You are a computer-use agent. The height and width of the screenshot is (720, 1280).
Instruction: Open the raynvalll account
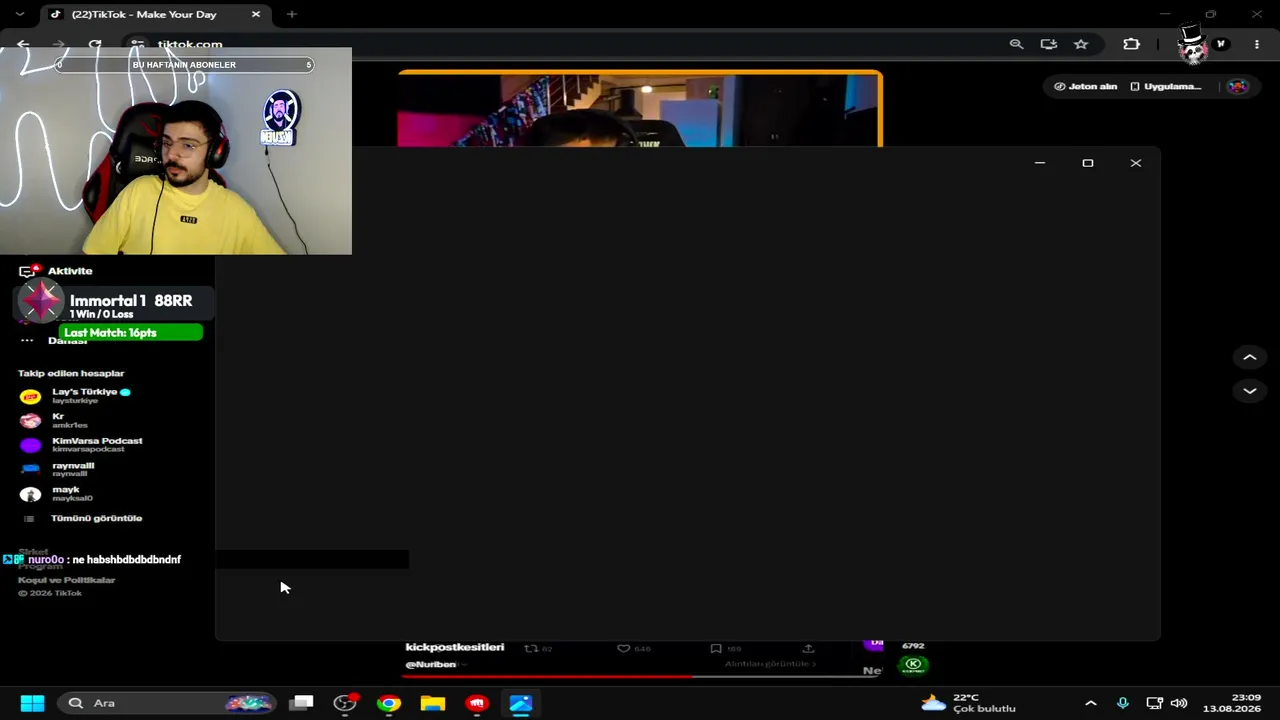[x=57, y=469]
